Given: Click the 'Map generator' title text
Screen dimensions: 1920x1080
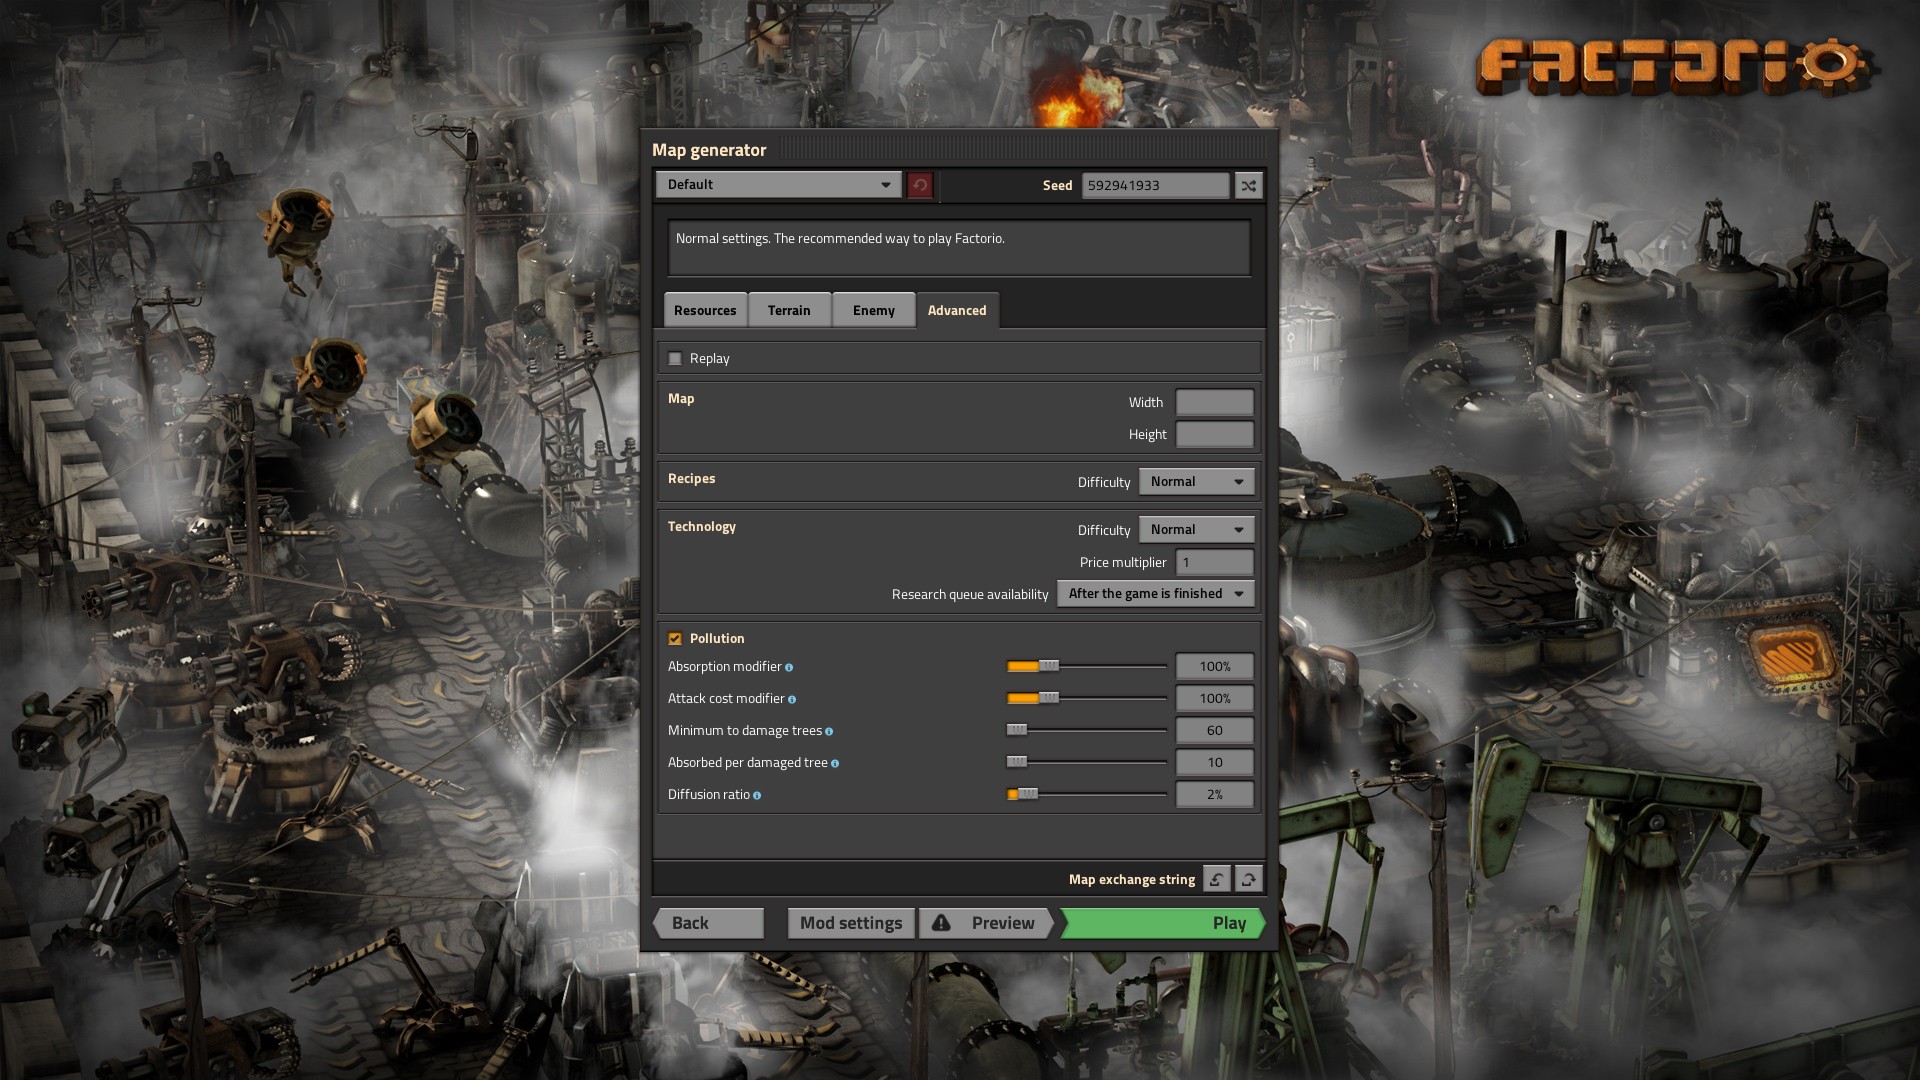Looking at the screenshot, I should pyautogui.click(x=709, y=150).
